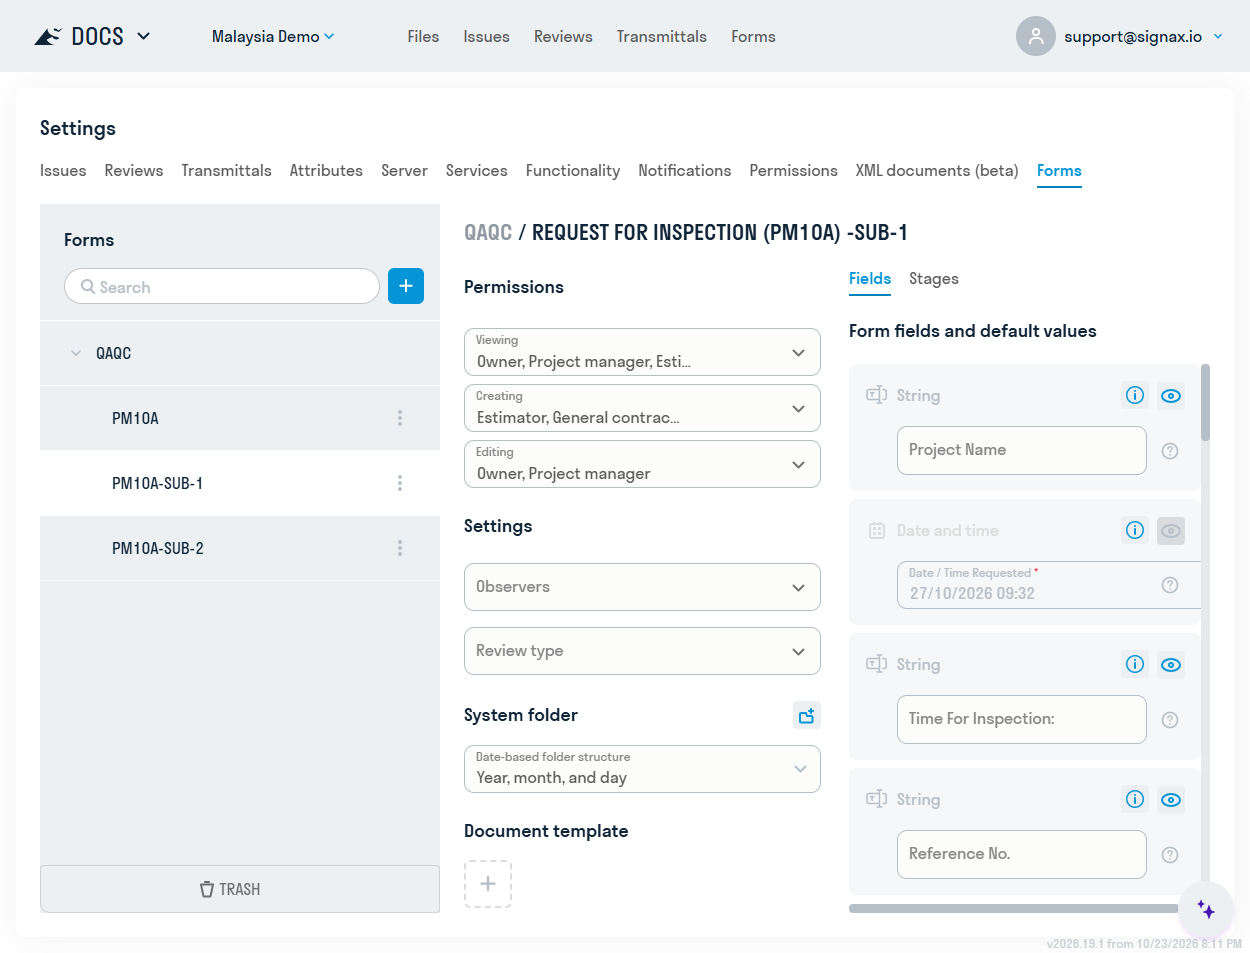Image resolution: width=1250 pixels, height=953 pixels.
Task: Open the system folder picker icon
Action: pos(806,715)
